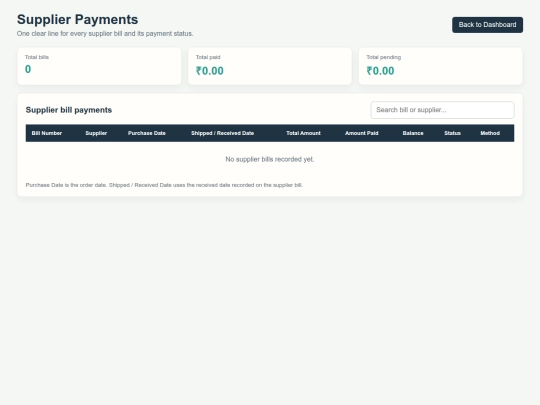Viewport: 540px width, 405px height.
Task: Click 'No supplier bills recorded yet.' message
Action: [270, 159]
